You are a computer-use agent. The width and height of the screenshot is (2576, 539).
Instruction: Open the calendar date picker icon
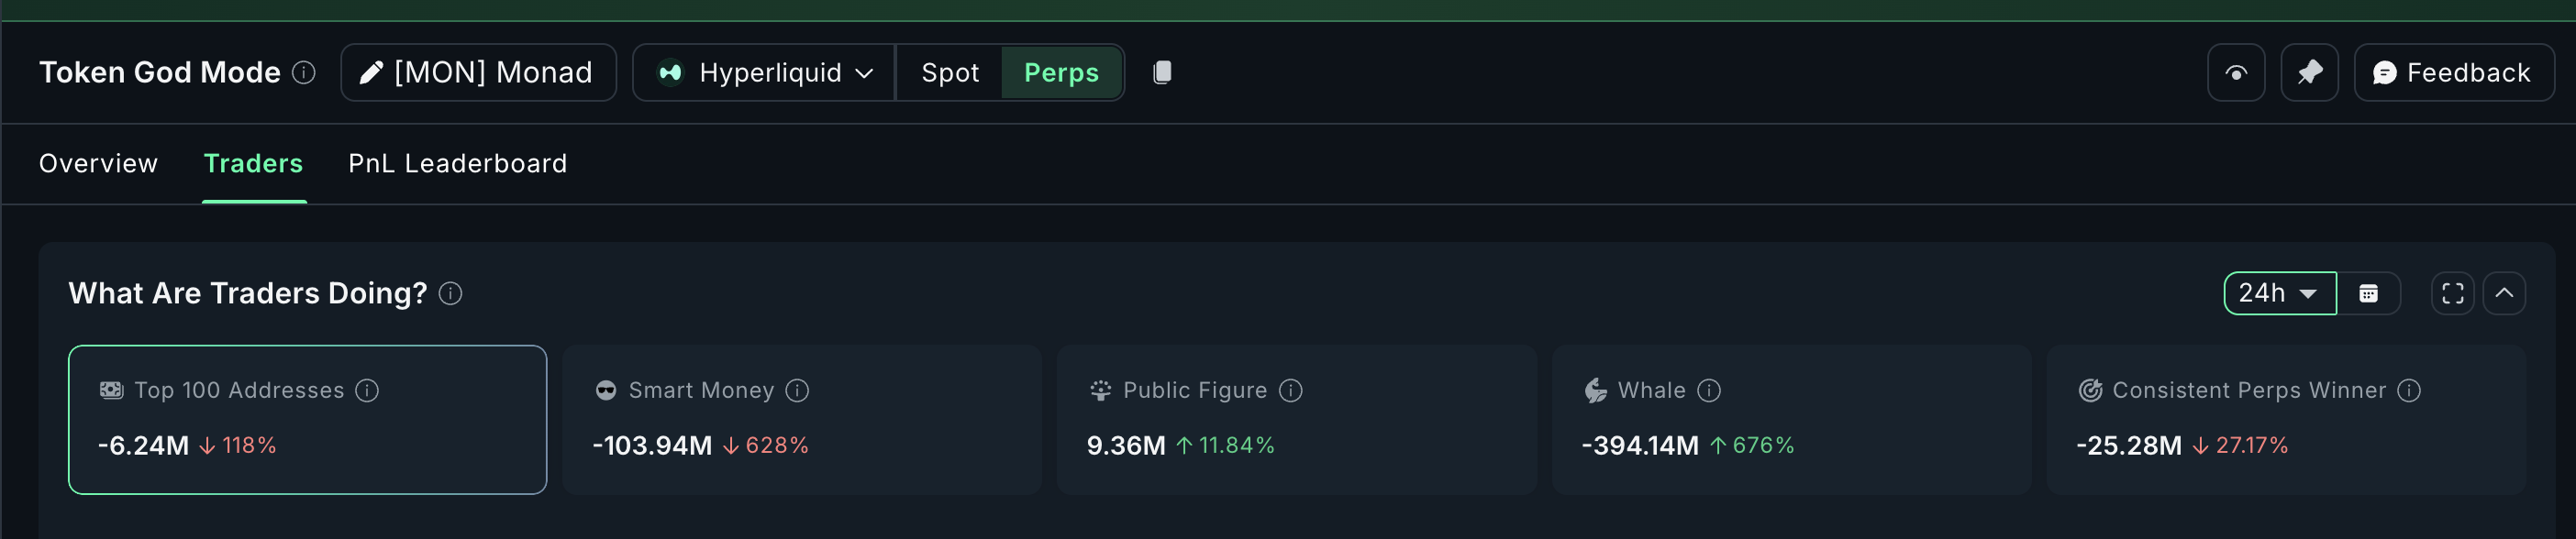(2369, 293)
